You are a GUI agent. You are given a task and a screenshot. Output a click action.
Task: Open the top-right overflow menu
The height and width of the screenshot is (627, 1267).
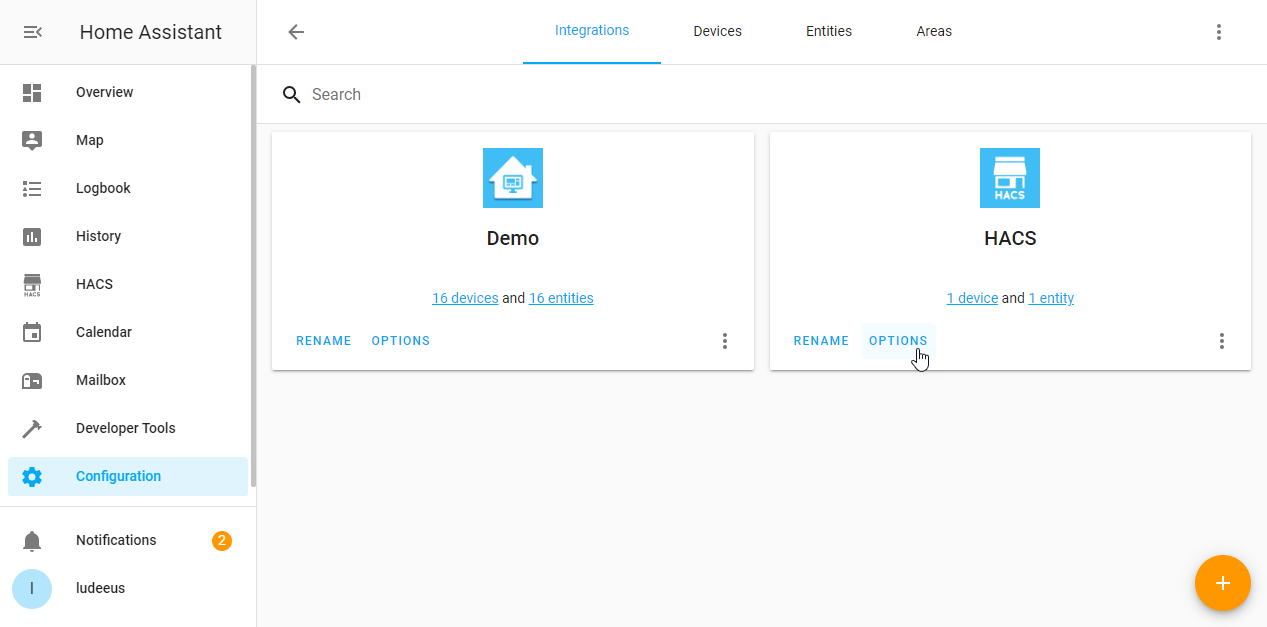1219,32
